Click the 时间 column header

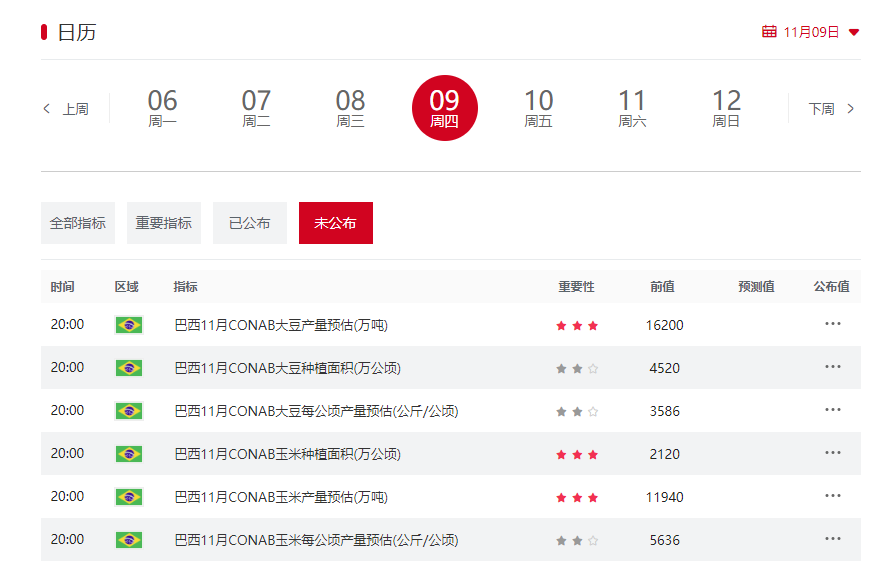click(x=62, y=287)
